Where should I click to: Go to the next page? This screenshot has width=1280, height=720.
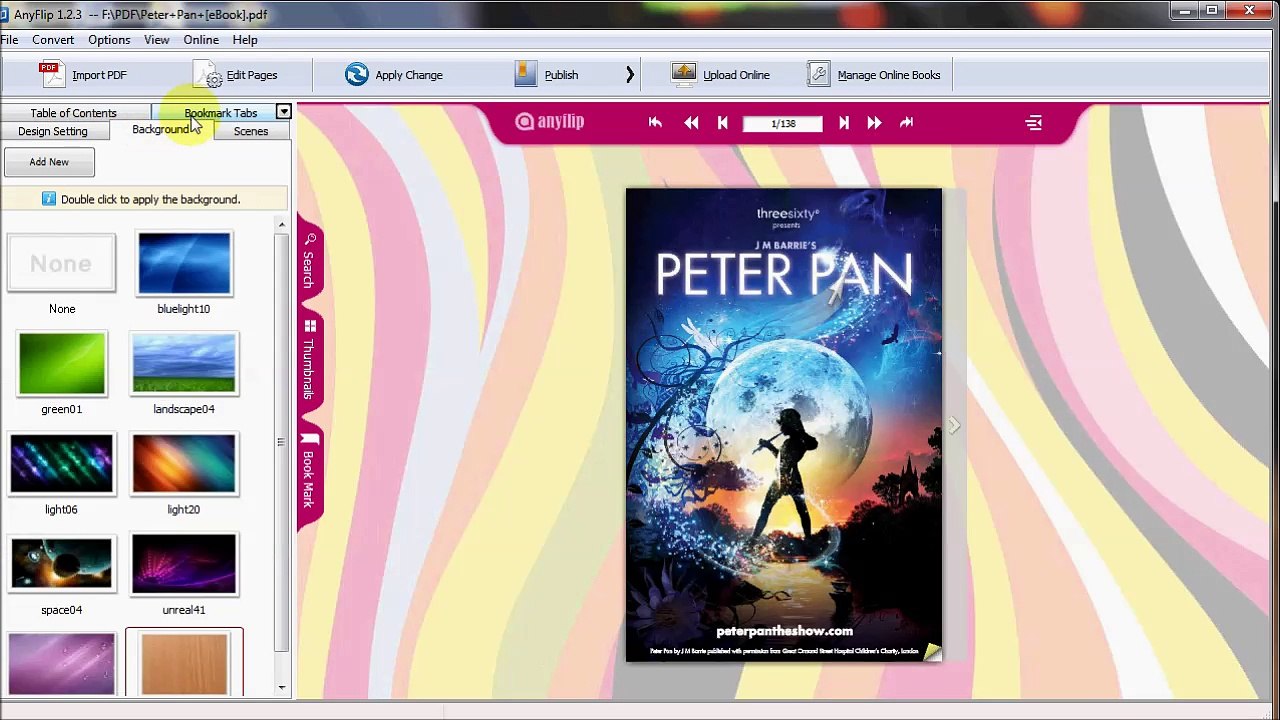[843, 122]
